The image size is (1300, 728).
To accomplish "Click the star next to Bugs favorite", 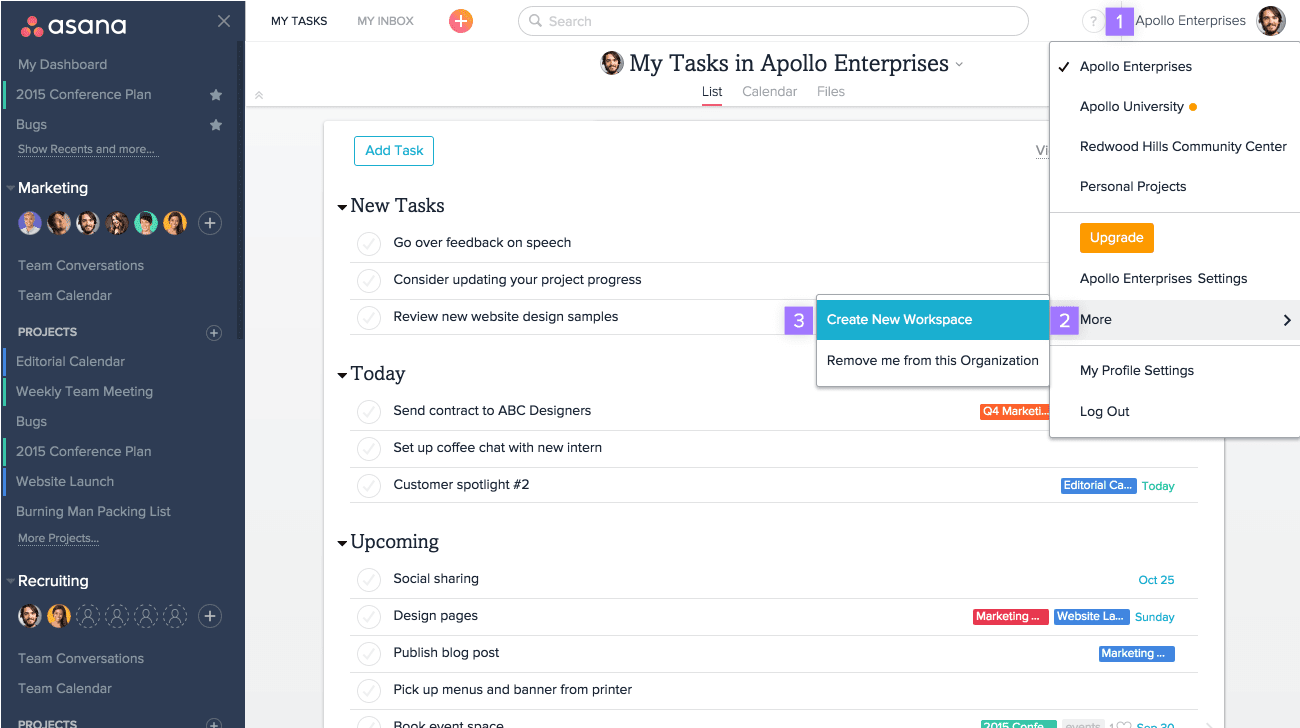I will (x=216, y=125).
